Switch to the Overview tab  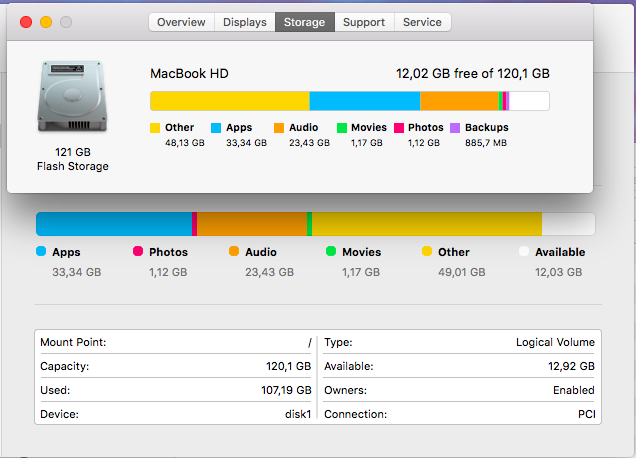pos(181,22)
